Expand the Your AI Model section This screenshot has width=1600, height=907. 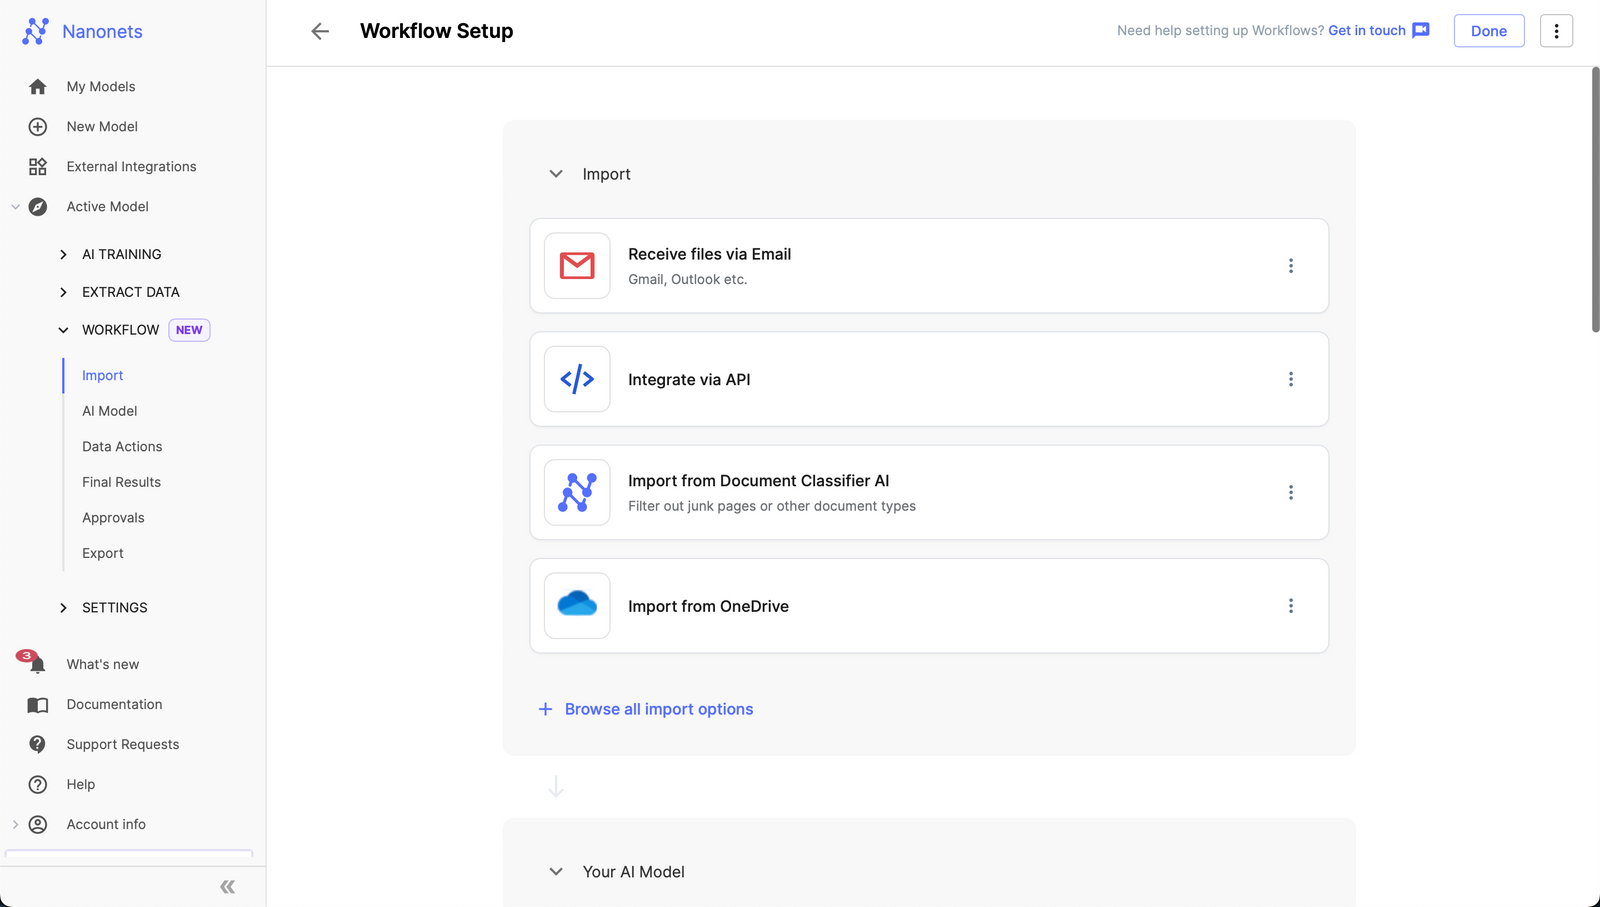point(556,871)
